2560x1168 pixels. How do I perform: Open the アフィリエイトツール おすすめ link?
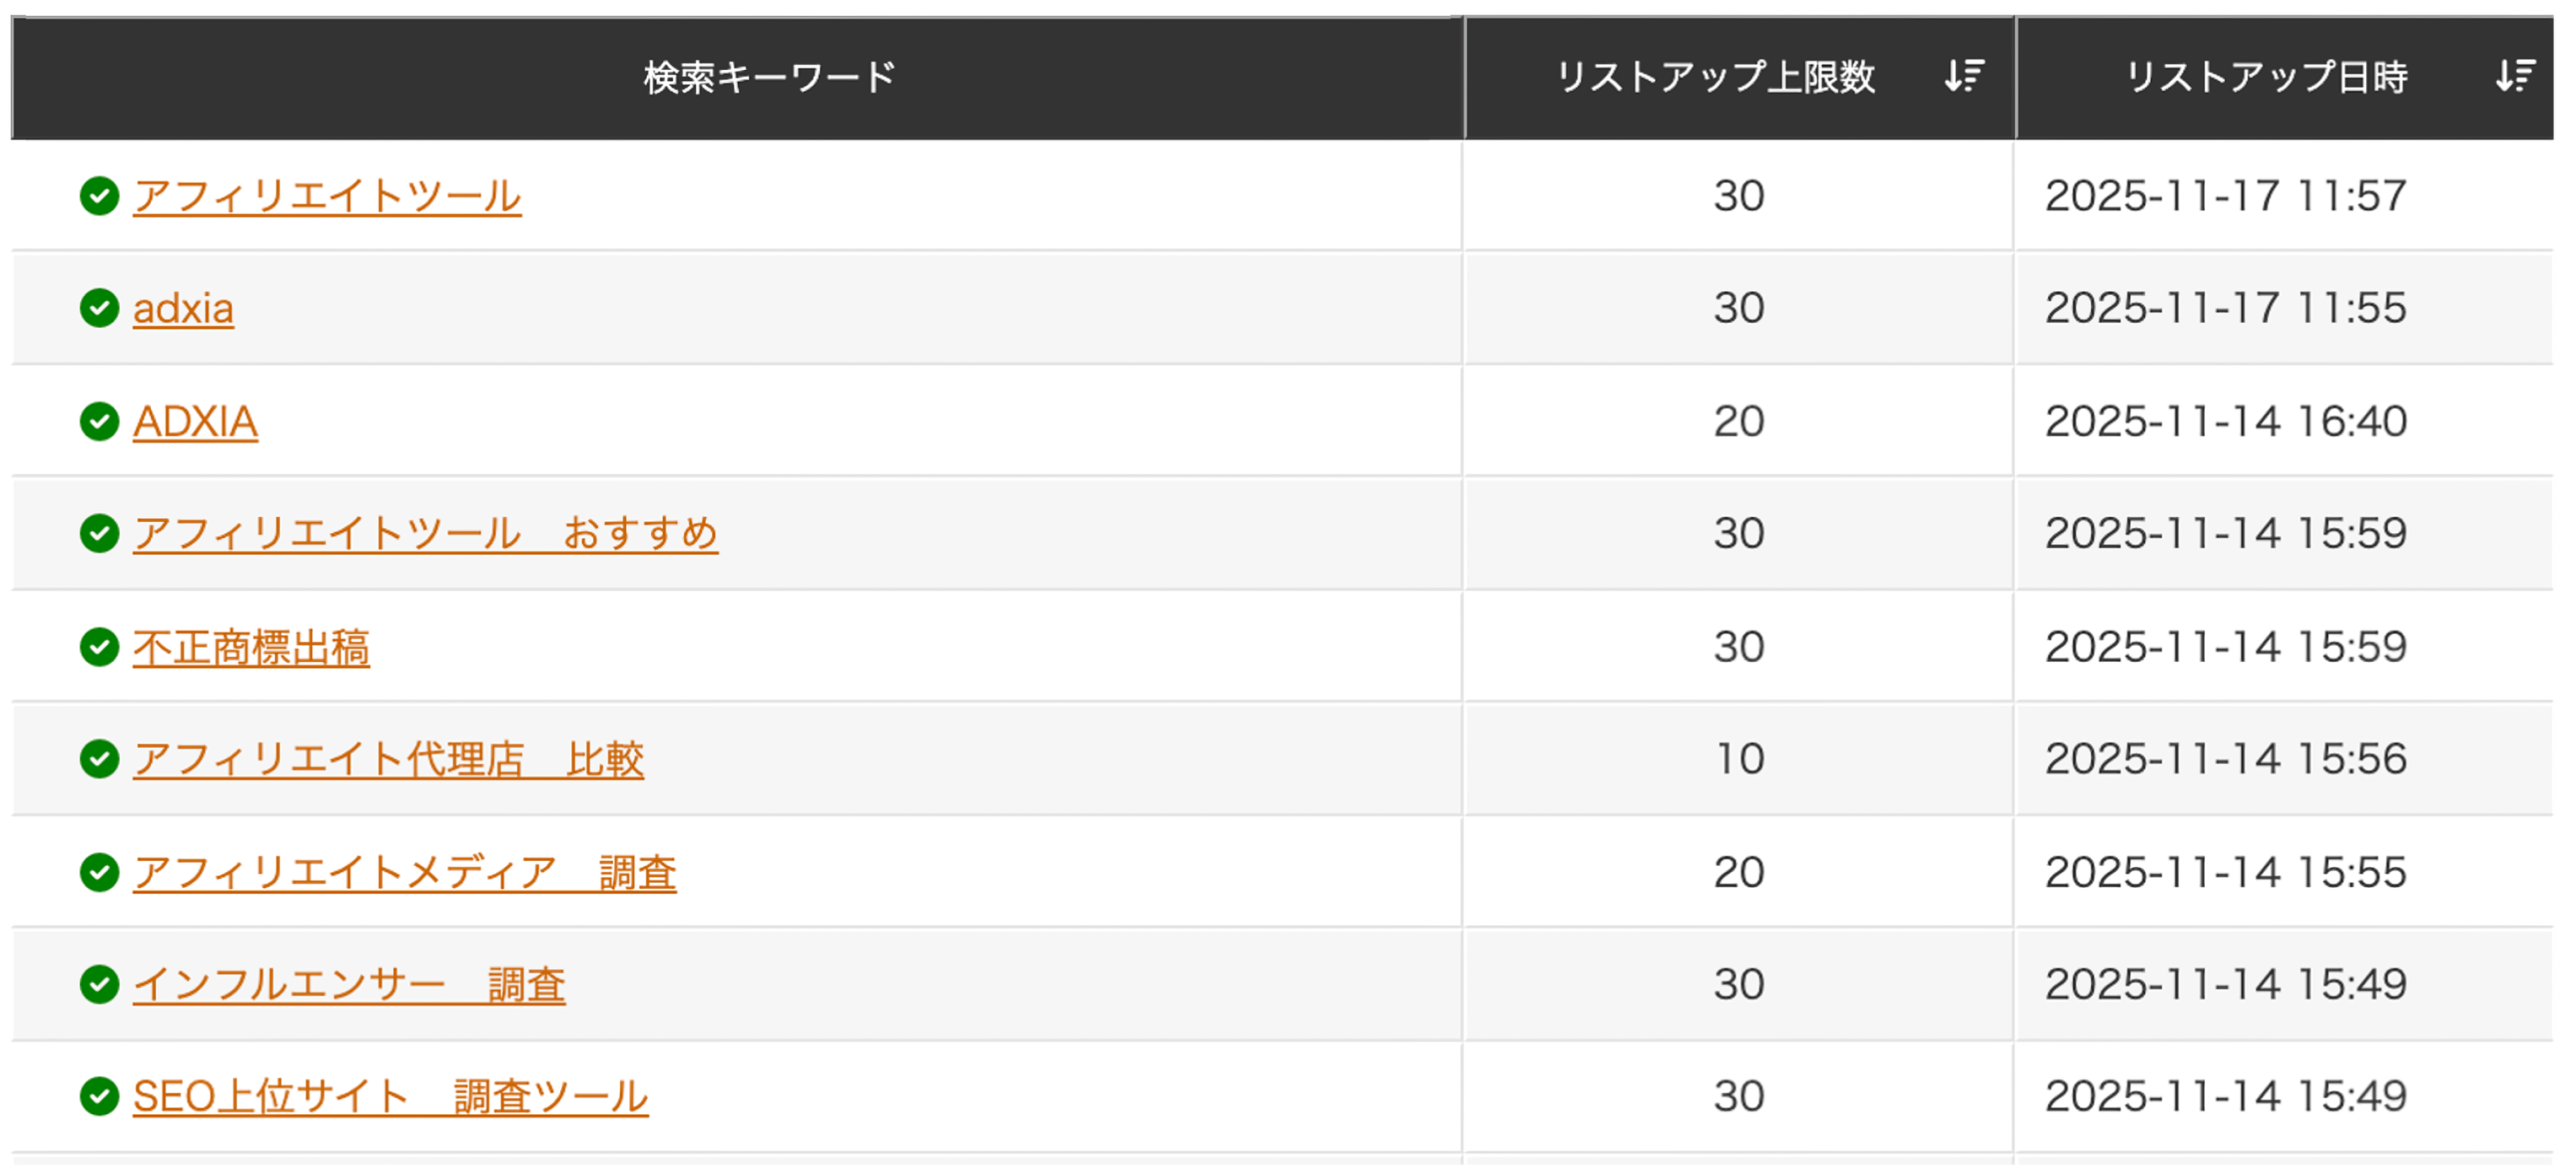[425, 534]
